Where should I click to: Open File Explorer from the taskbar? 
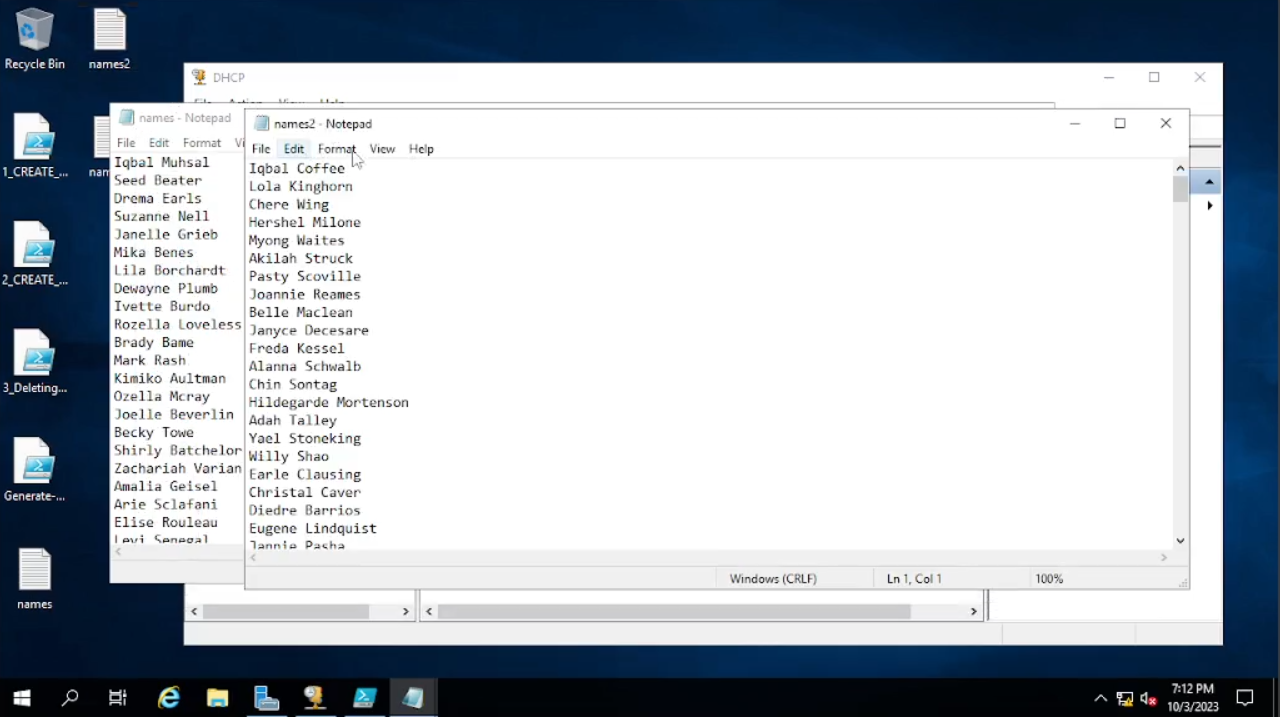click(217, 697)
